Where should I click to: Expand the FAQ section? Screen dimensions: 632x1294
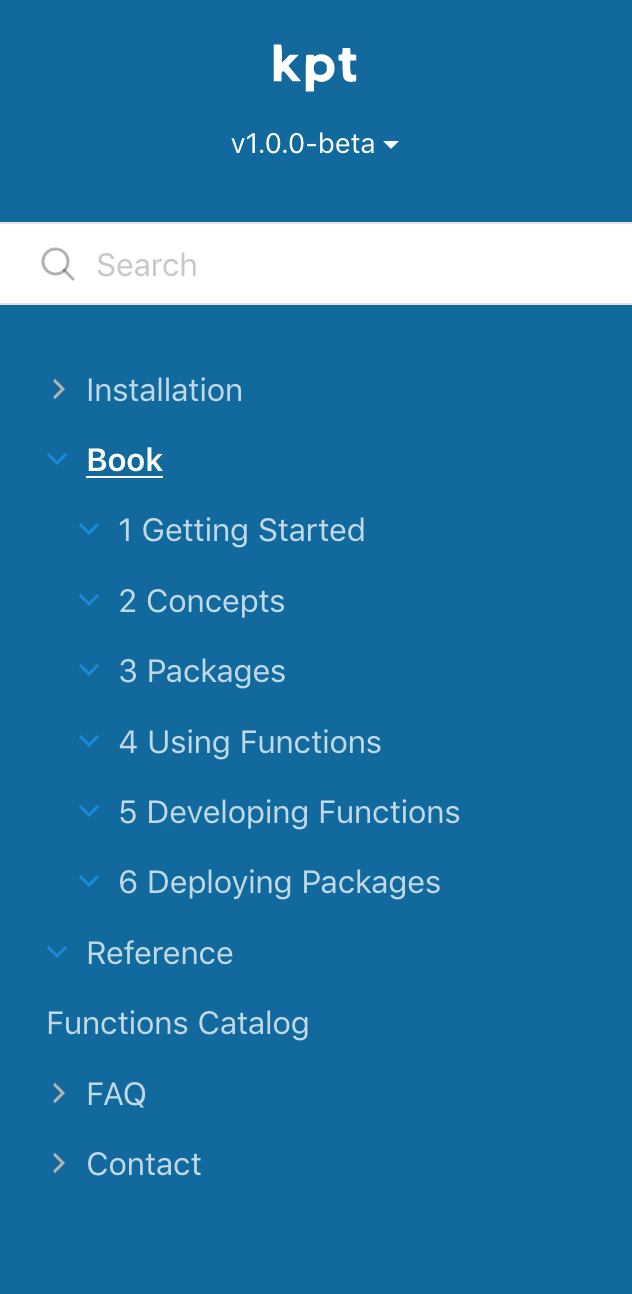tap(58, 1093)
